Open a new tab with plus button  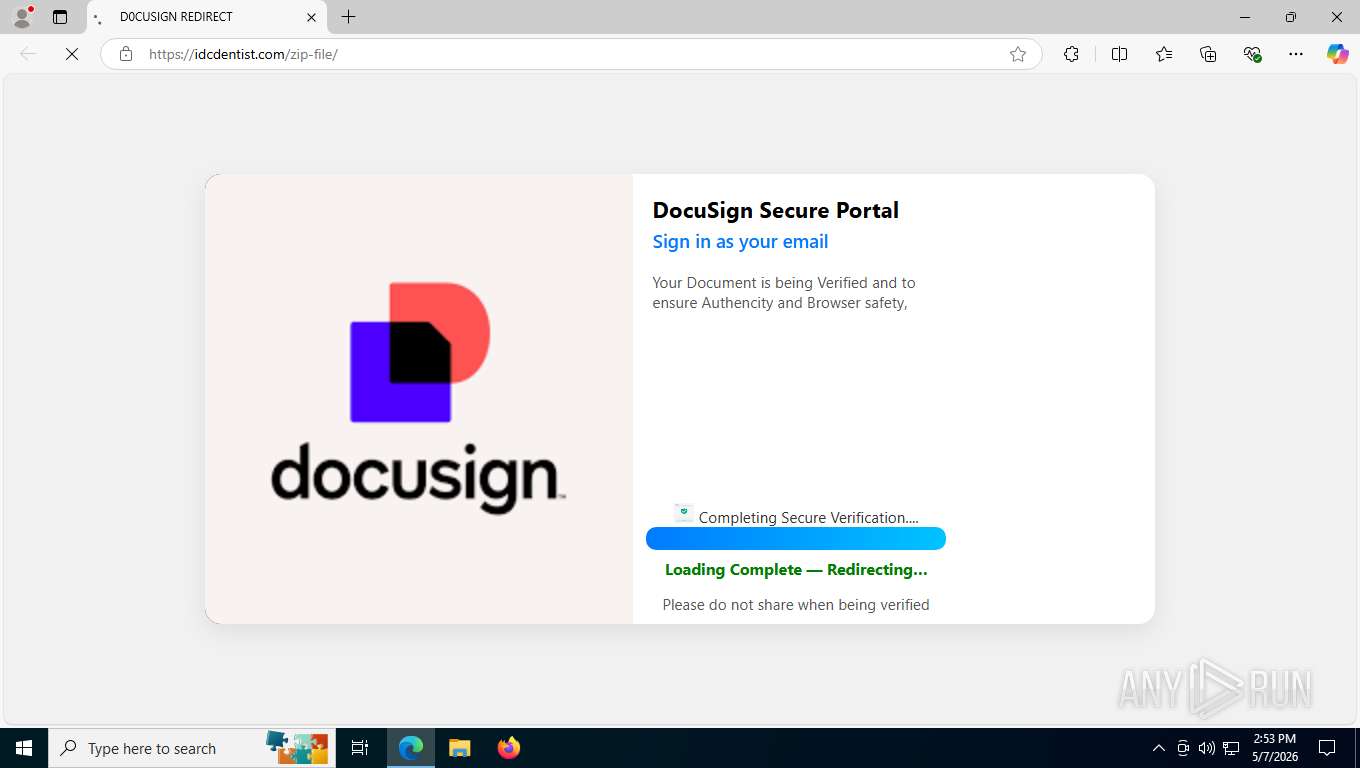(348, 17)
